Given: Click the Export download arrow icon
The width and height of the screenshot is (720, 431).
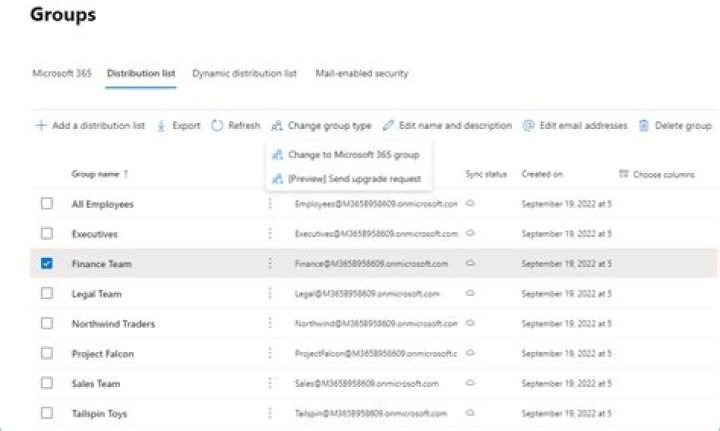Looking at the screenshot, I should coord(161,126).
